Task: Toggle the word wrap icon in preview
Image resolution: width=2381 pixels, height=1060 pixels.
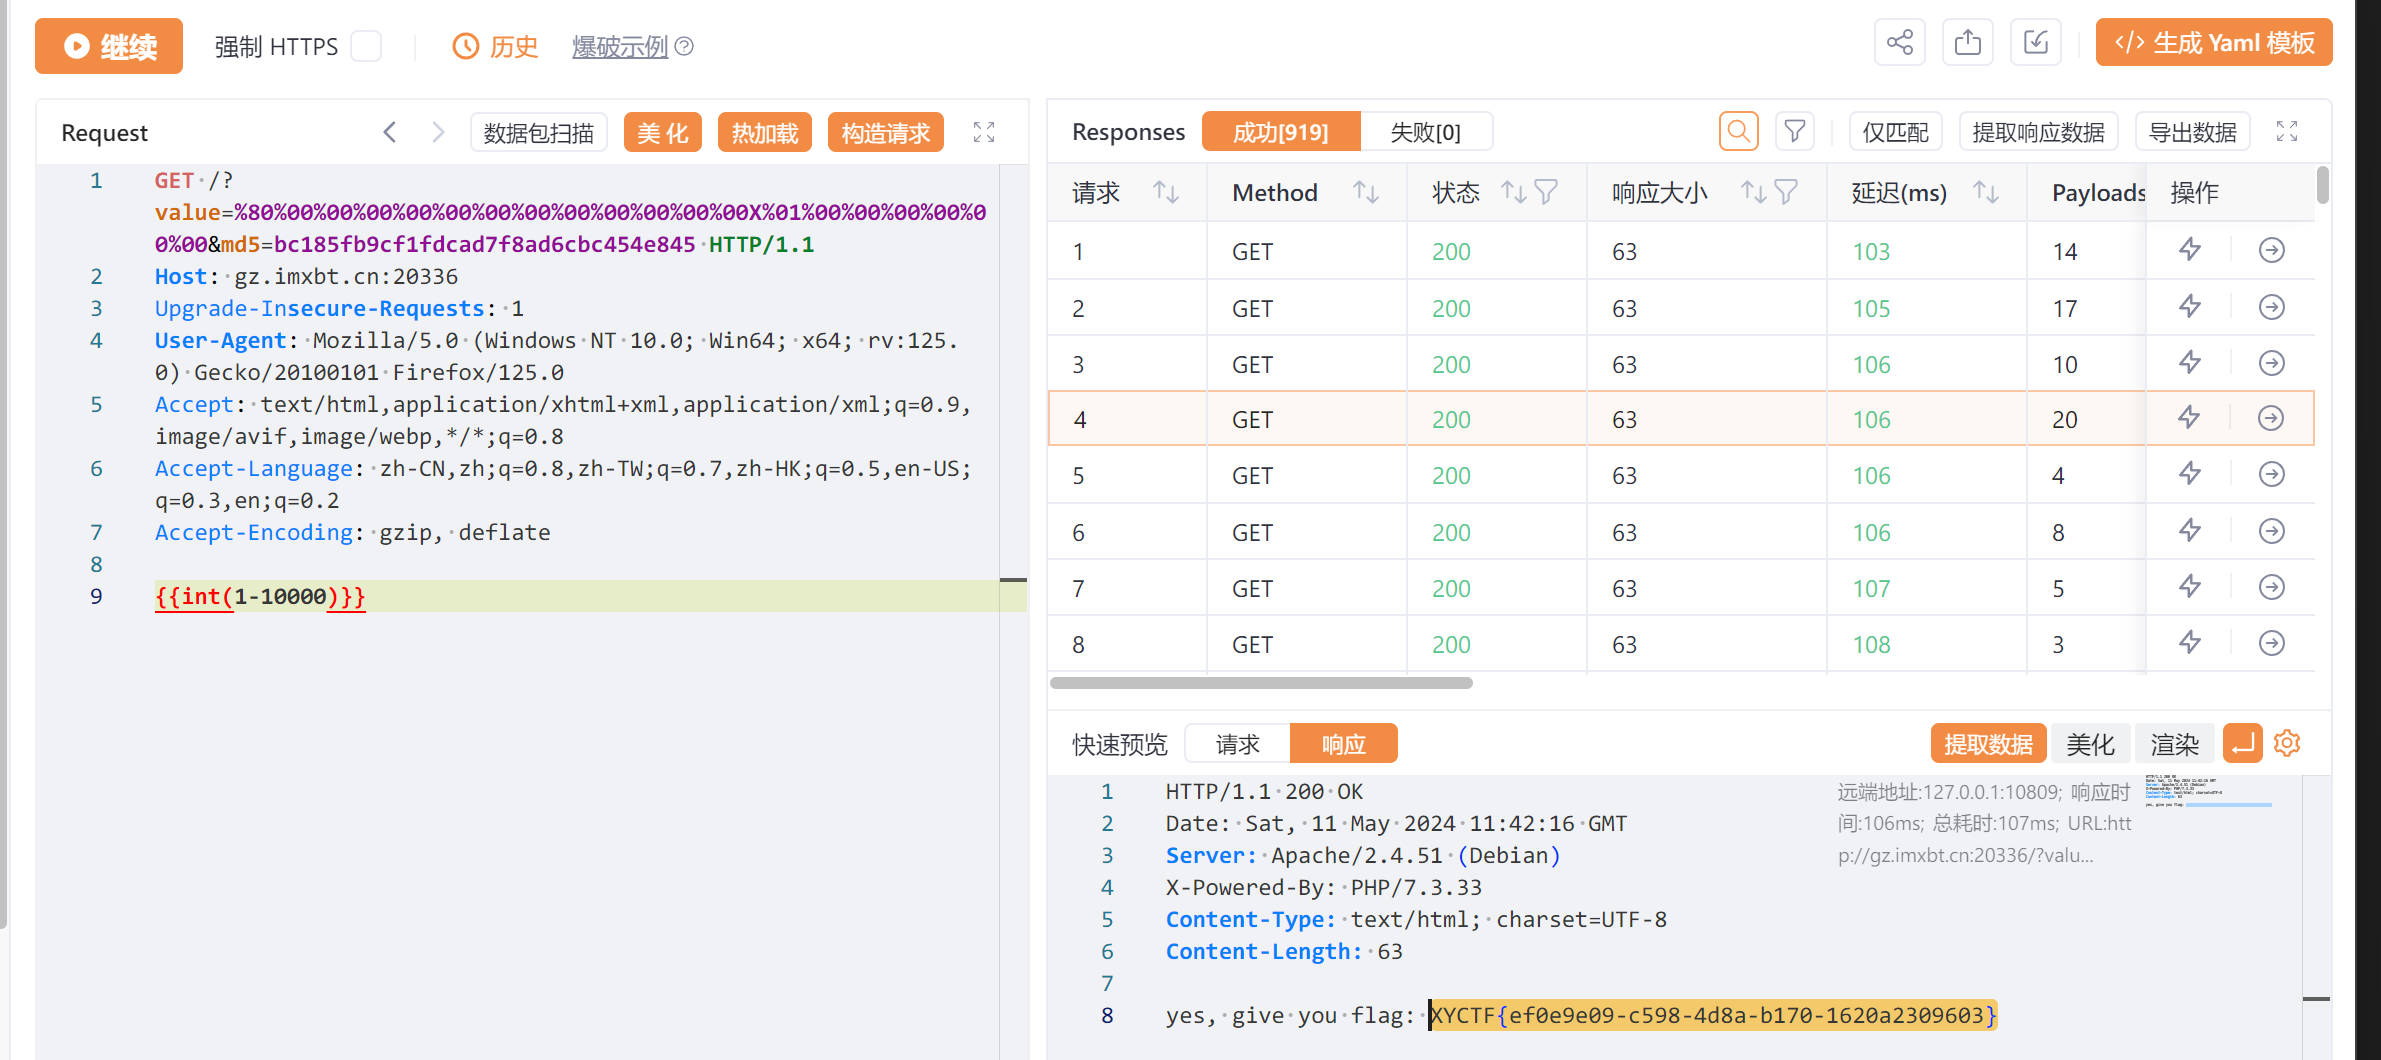Action: pyautogui.click(x=2243, y=743)
